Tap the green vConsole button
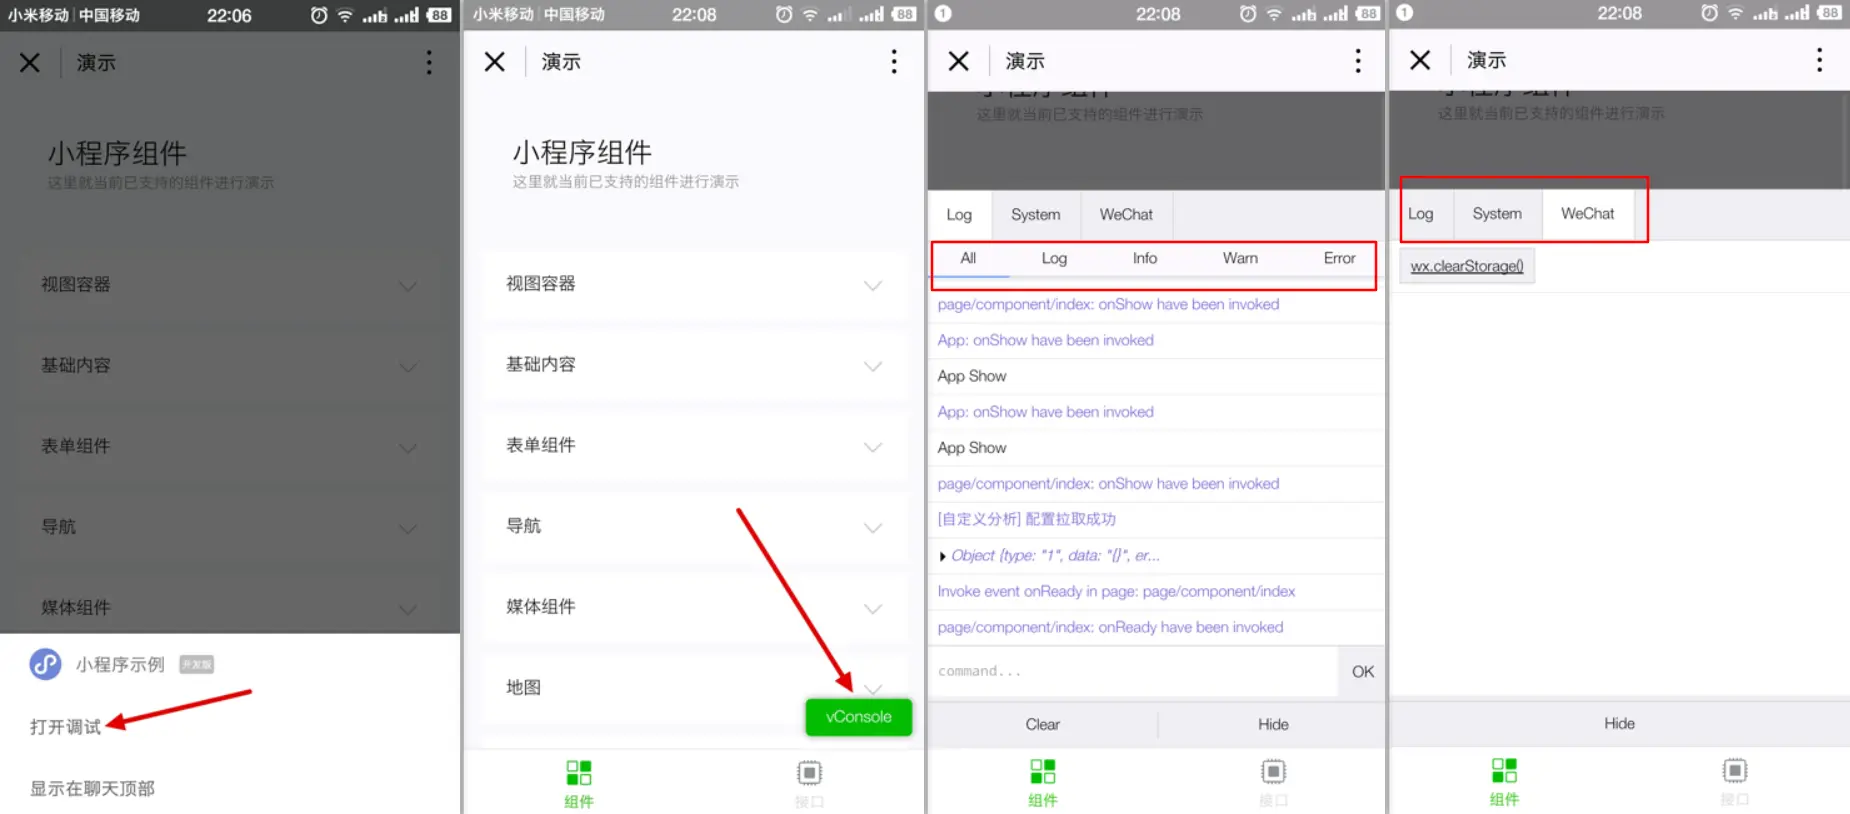This screenshot has width=1850, height=814. pos(858,717)
